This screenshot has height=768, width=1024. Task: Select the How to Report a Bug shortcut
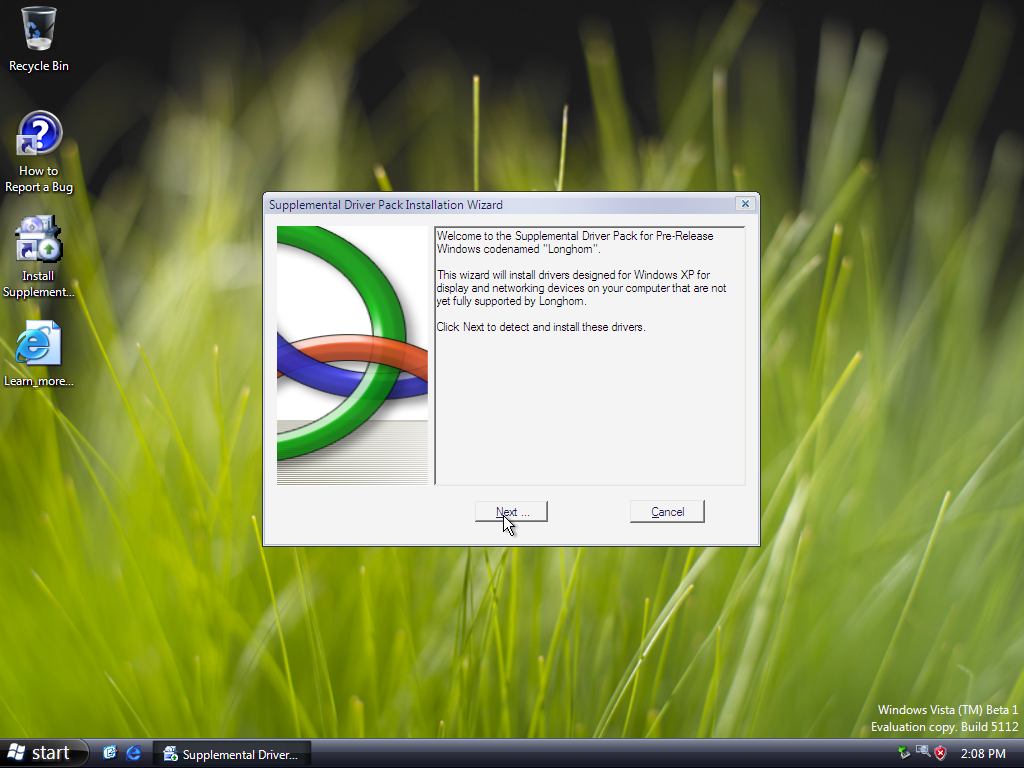(x=39, y=153)
